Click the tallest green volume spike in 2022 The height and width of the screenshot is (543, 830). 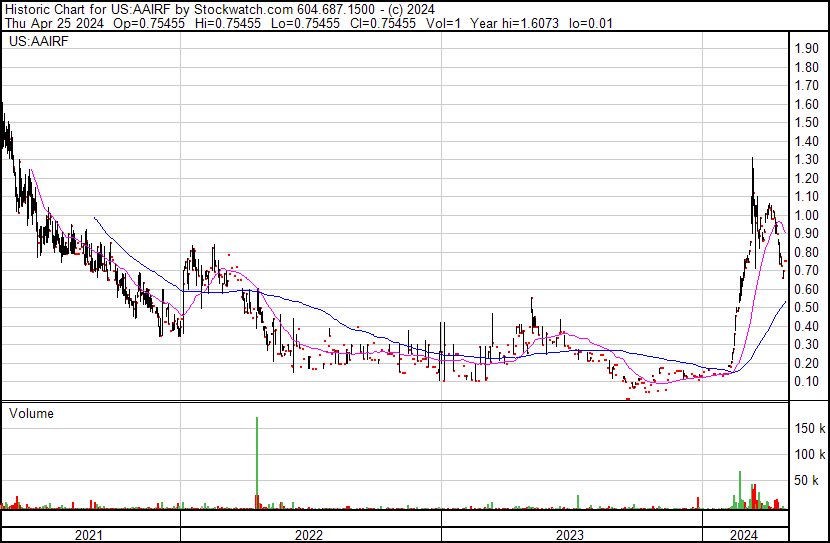tap(257, 460)
